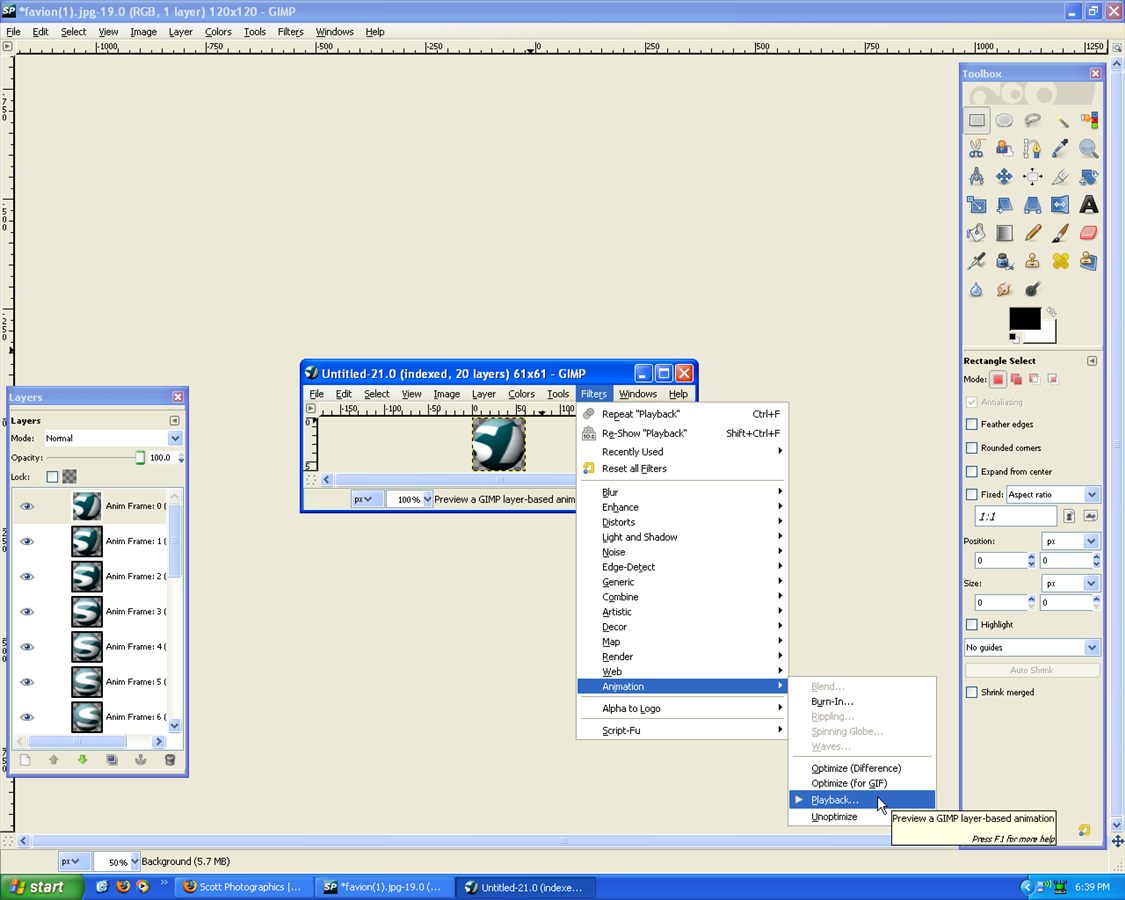This screenshot has width=1125, height=900.
Task: Open the No guides dropdown
Action: (x=1032, y=647)
